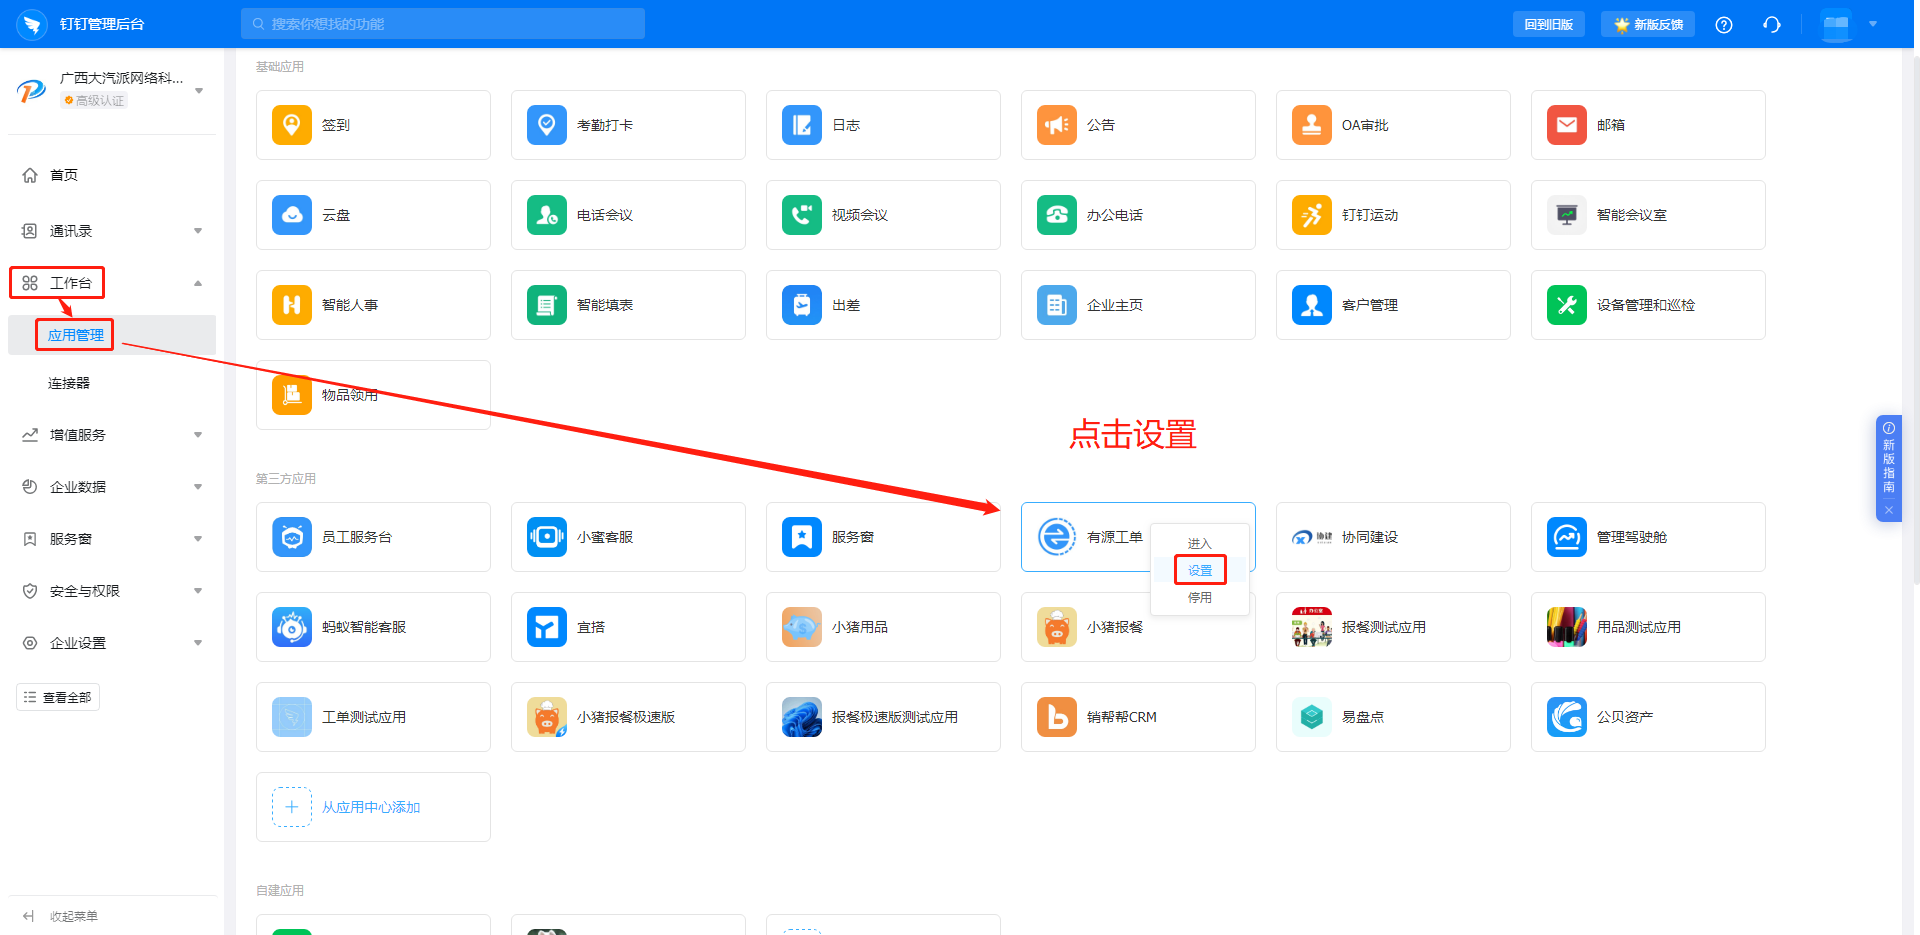Open the 协同建设 app card
The height and width of the screenshot is (935, 1920).
point(1392,537)
